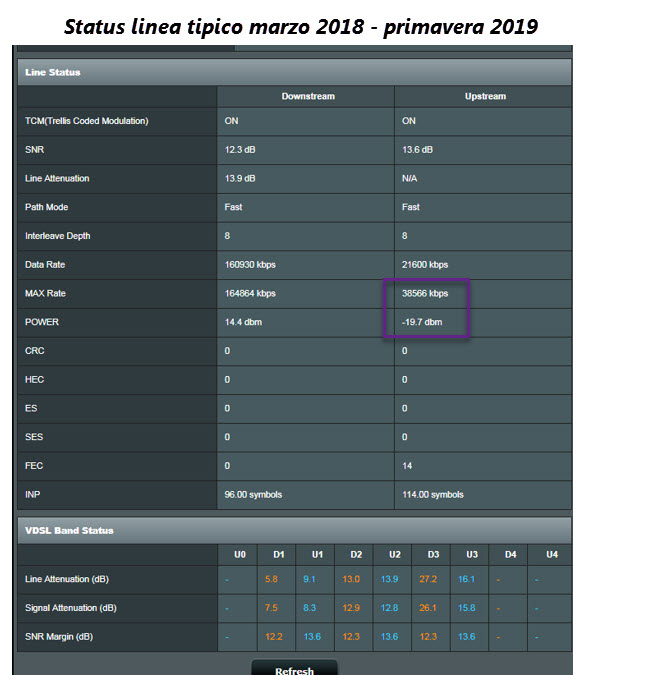The width and height of the screenshot is (649, 675).
Task: Select D3 Line Attenuation value 27.2
Action: coord(428,579)
